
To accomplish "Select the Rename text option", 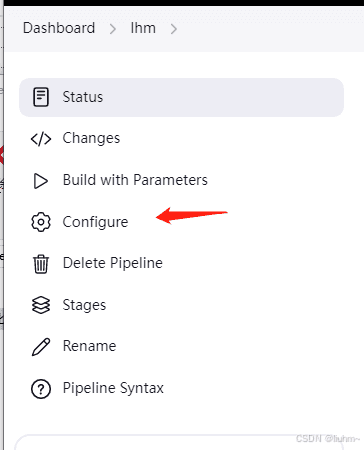I will (90, 346).
